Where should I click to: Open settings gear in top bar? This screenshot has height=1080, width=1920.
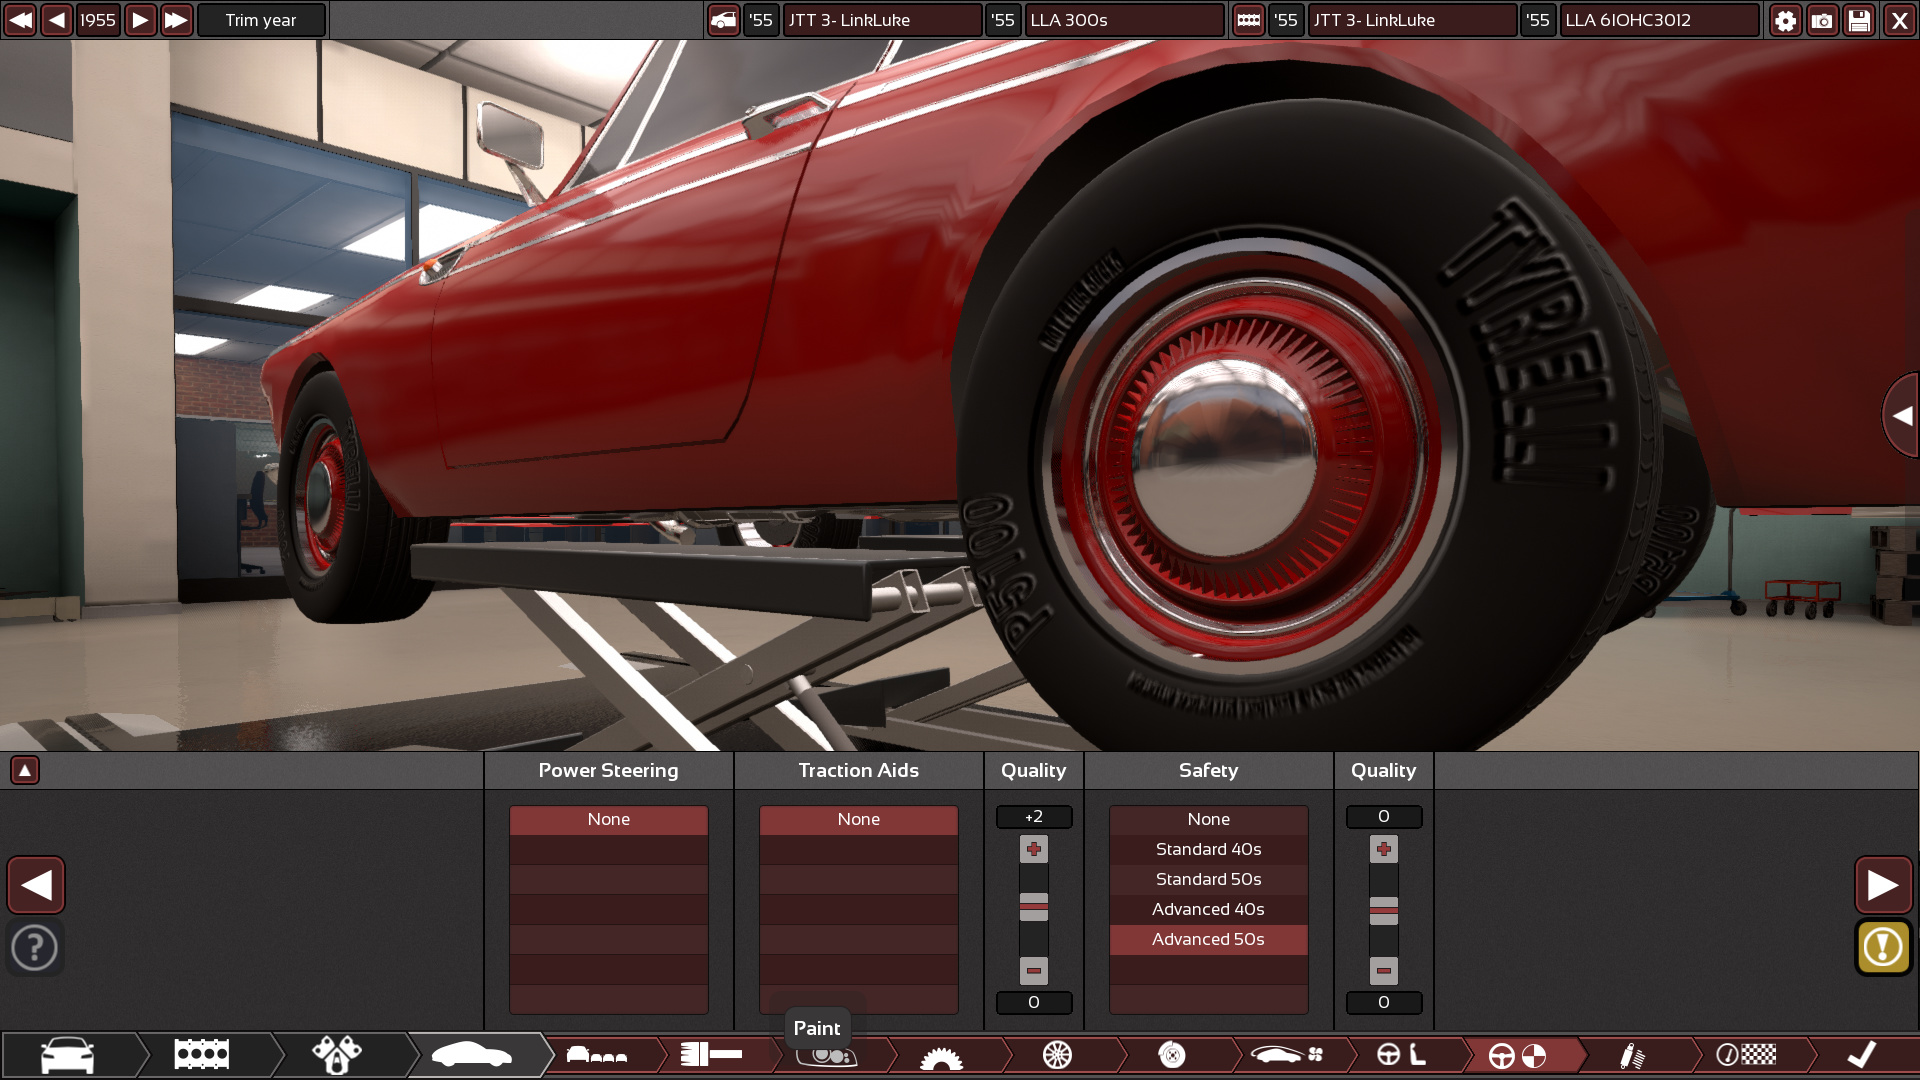pos(1785,20)
